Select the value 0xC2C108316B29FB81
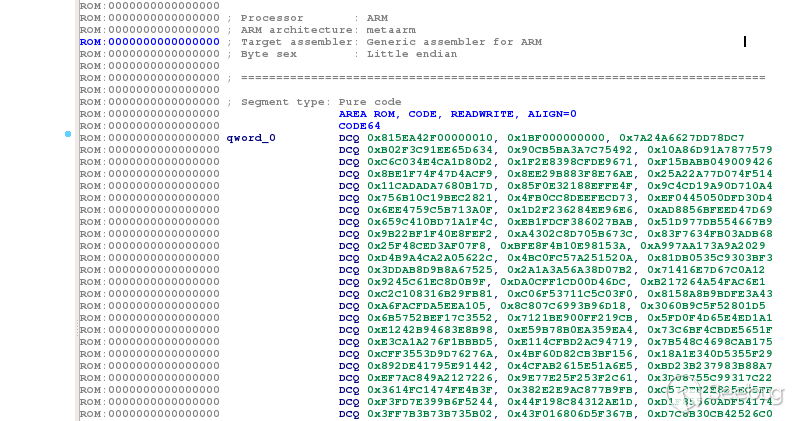Screen dimensions: 812x421 430,294
